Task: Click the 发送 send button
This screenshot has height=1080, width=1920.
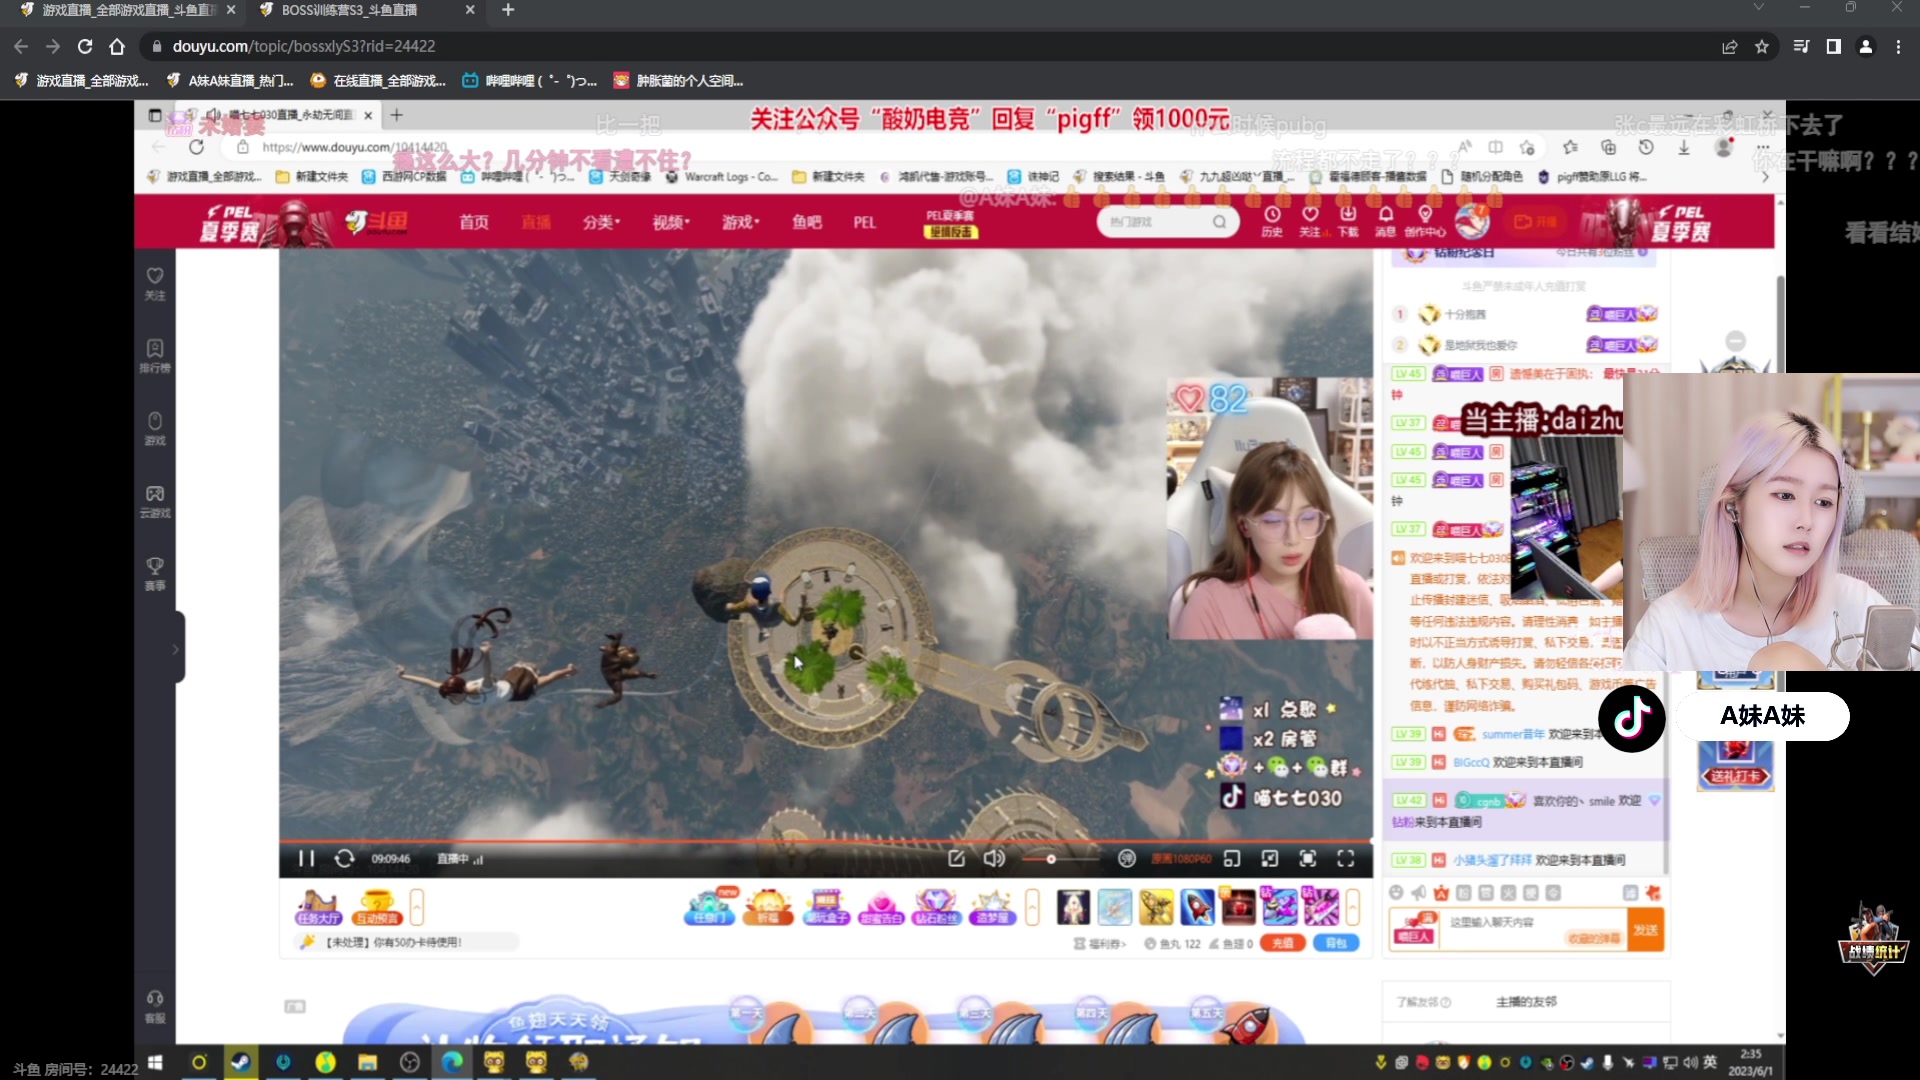Action: (x=1645, y=929)
